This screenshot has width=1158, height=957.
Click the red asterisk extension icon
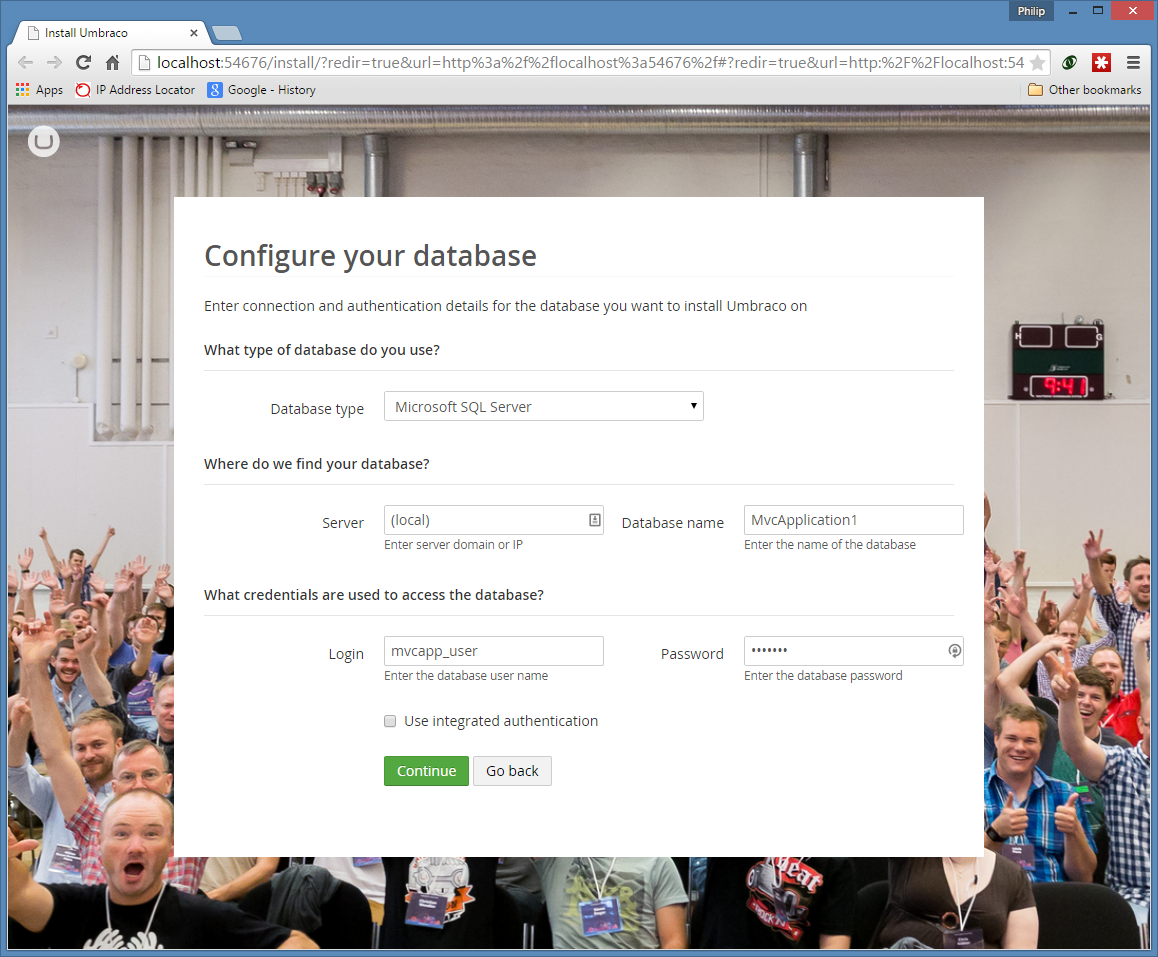[x=1101, y=62]
